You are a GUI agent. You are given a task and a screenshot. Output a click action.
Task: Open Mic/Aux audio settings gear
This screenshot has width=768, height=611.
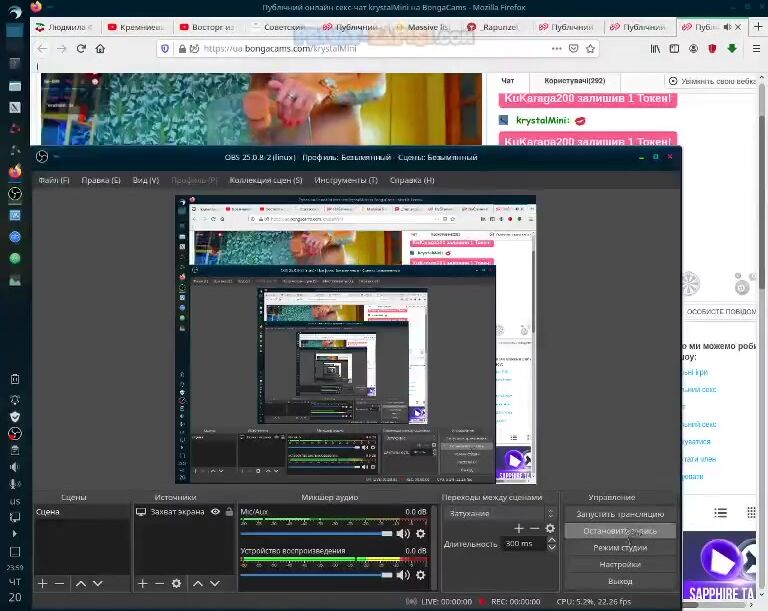pyautogui.click(x=421, y=534)
